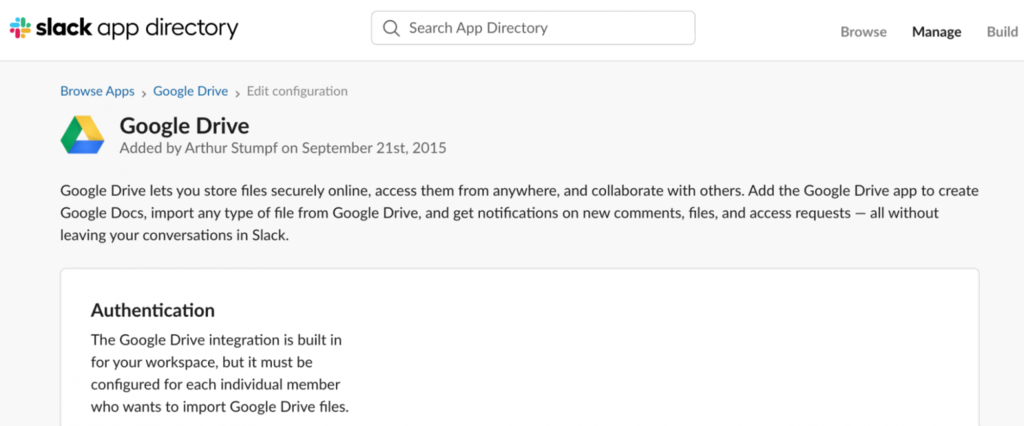Go to Browse Apps breadcrumb link

point(97,91)
